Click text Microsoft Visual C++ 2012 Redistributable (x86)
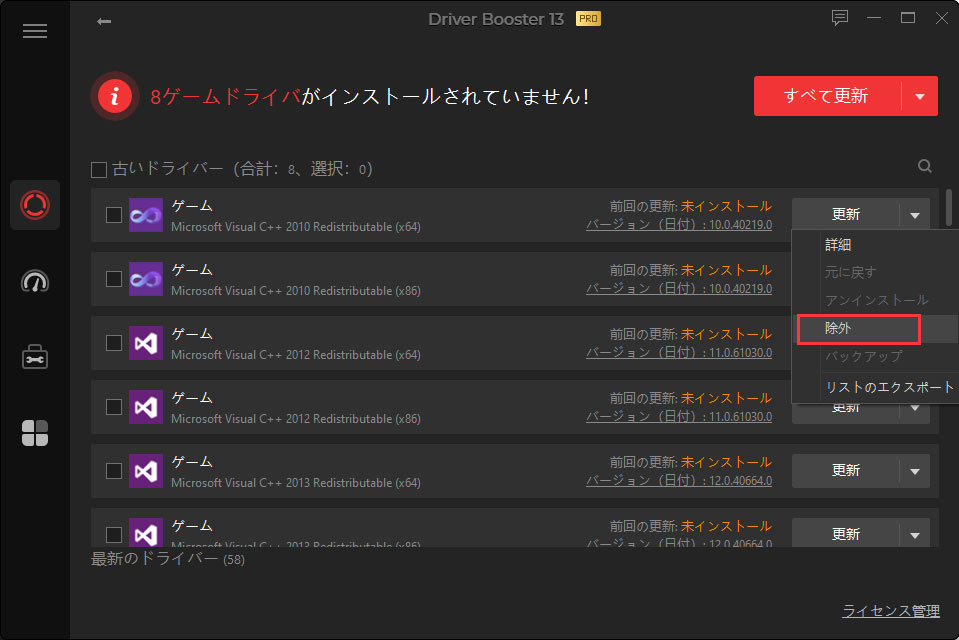Image resolution: width=959 pixels, height=640 pixels. point(296,419)
